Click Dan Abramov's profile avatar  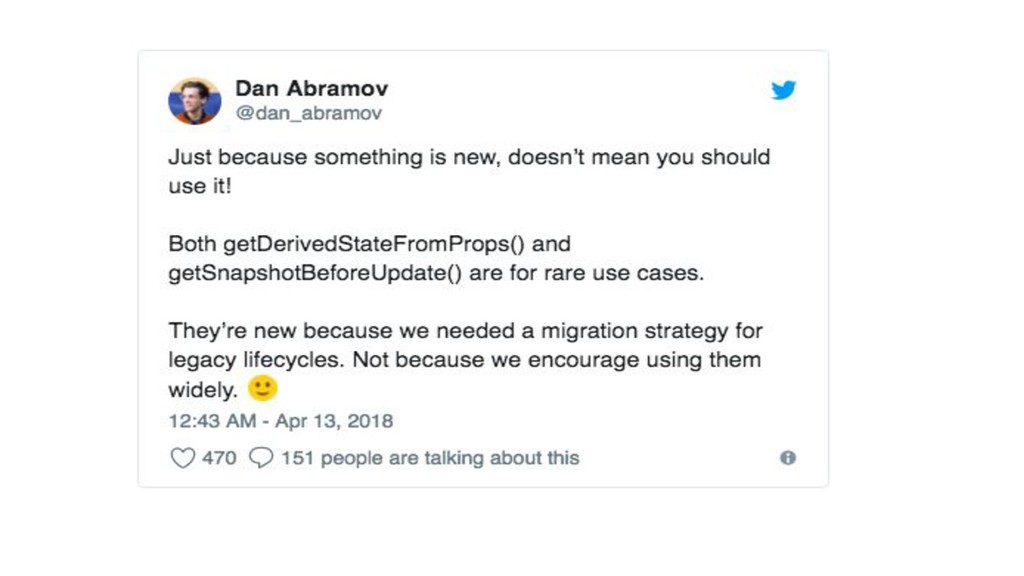[195, 101]
